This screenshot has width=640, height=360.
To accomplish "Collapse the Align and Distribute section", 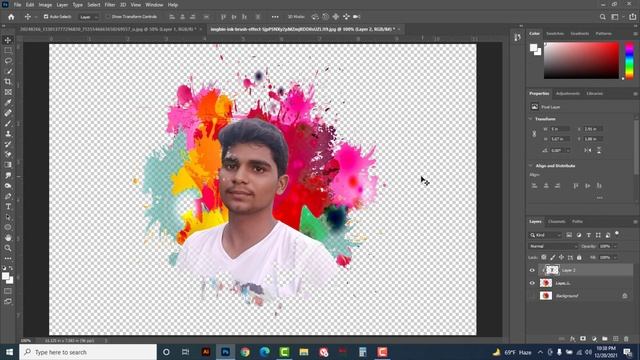I will point(530,166).
